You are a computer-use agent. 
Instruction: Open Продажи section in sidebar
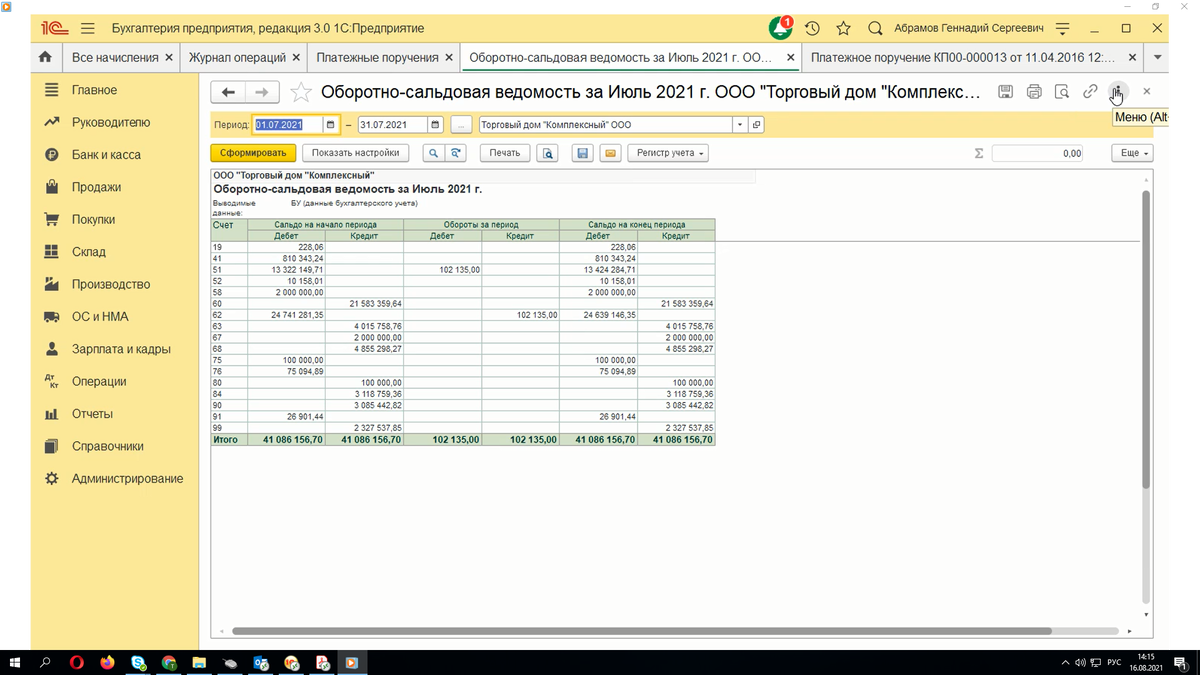pos(96,187)
